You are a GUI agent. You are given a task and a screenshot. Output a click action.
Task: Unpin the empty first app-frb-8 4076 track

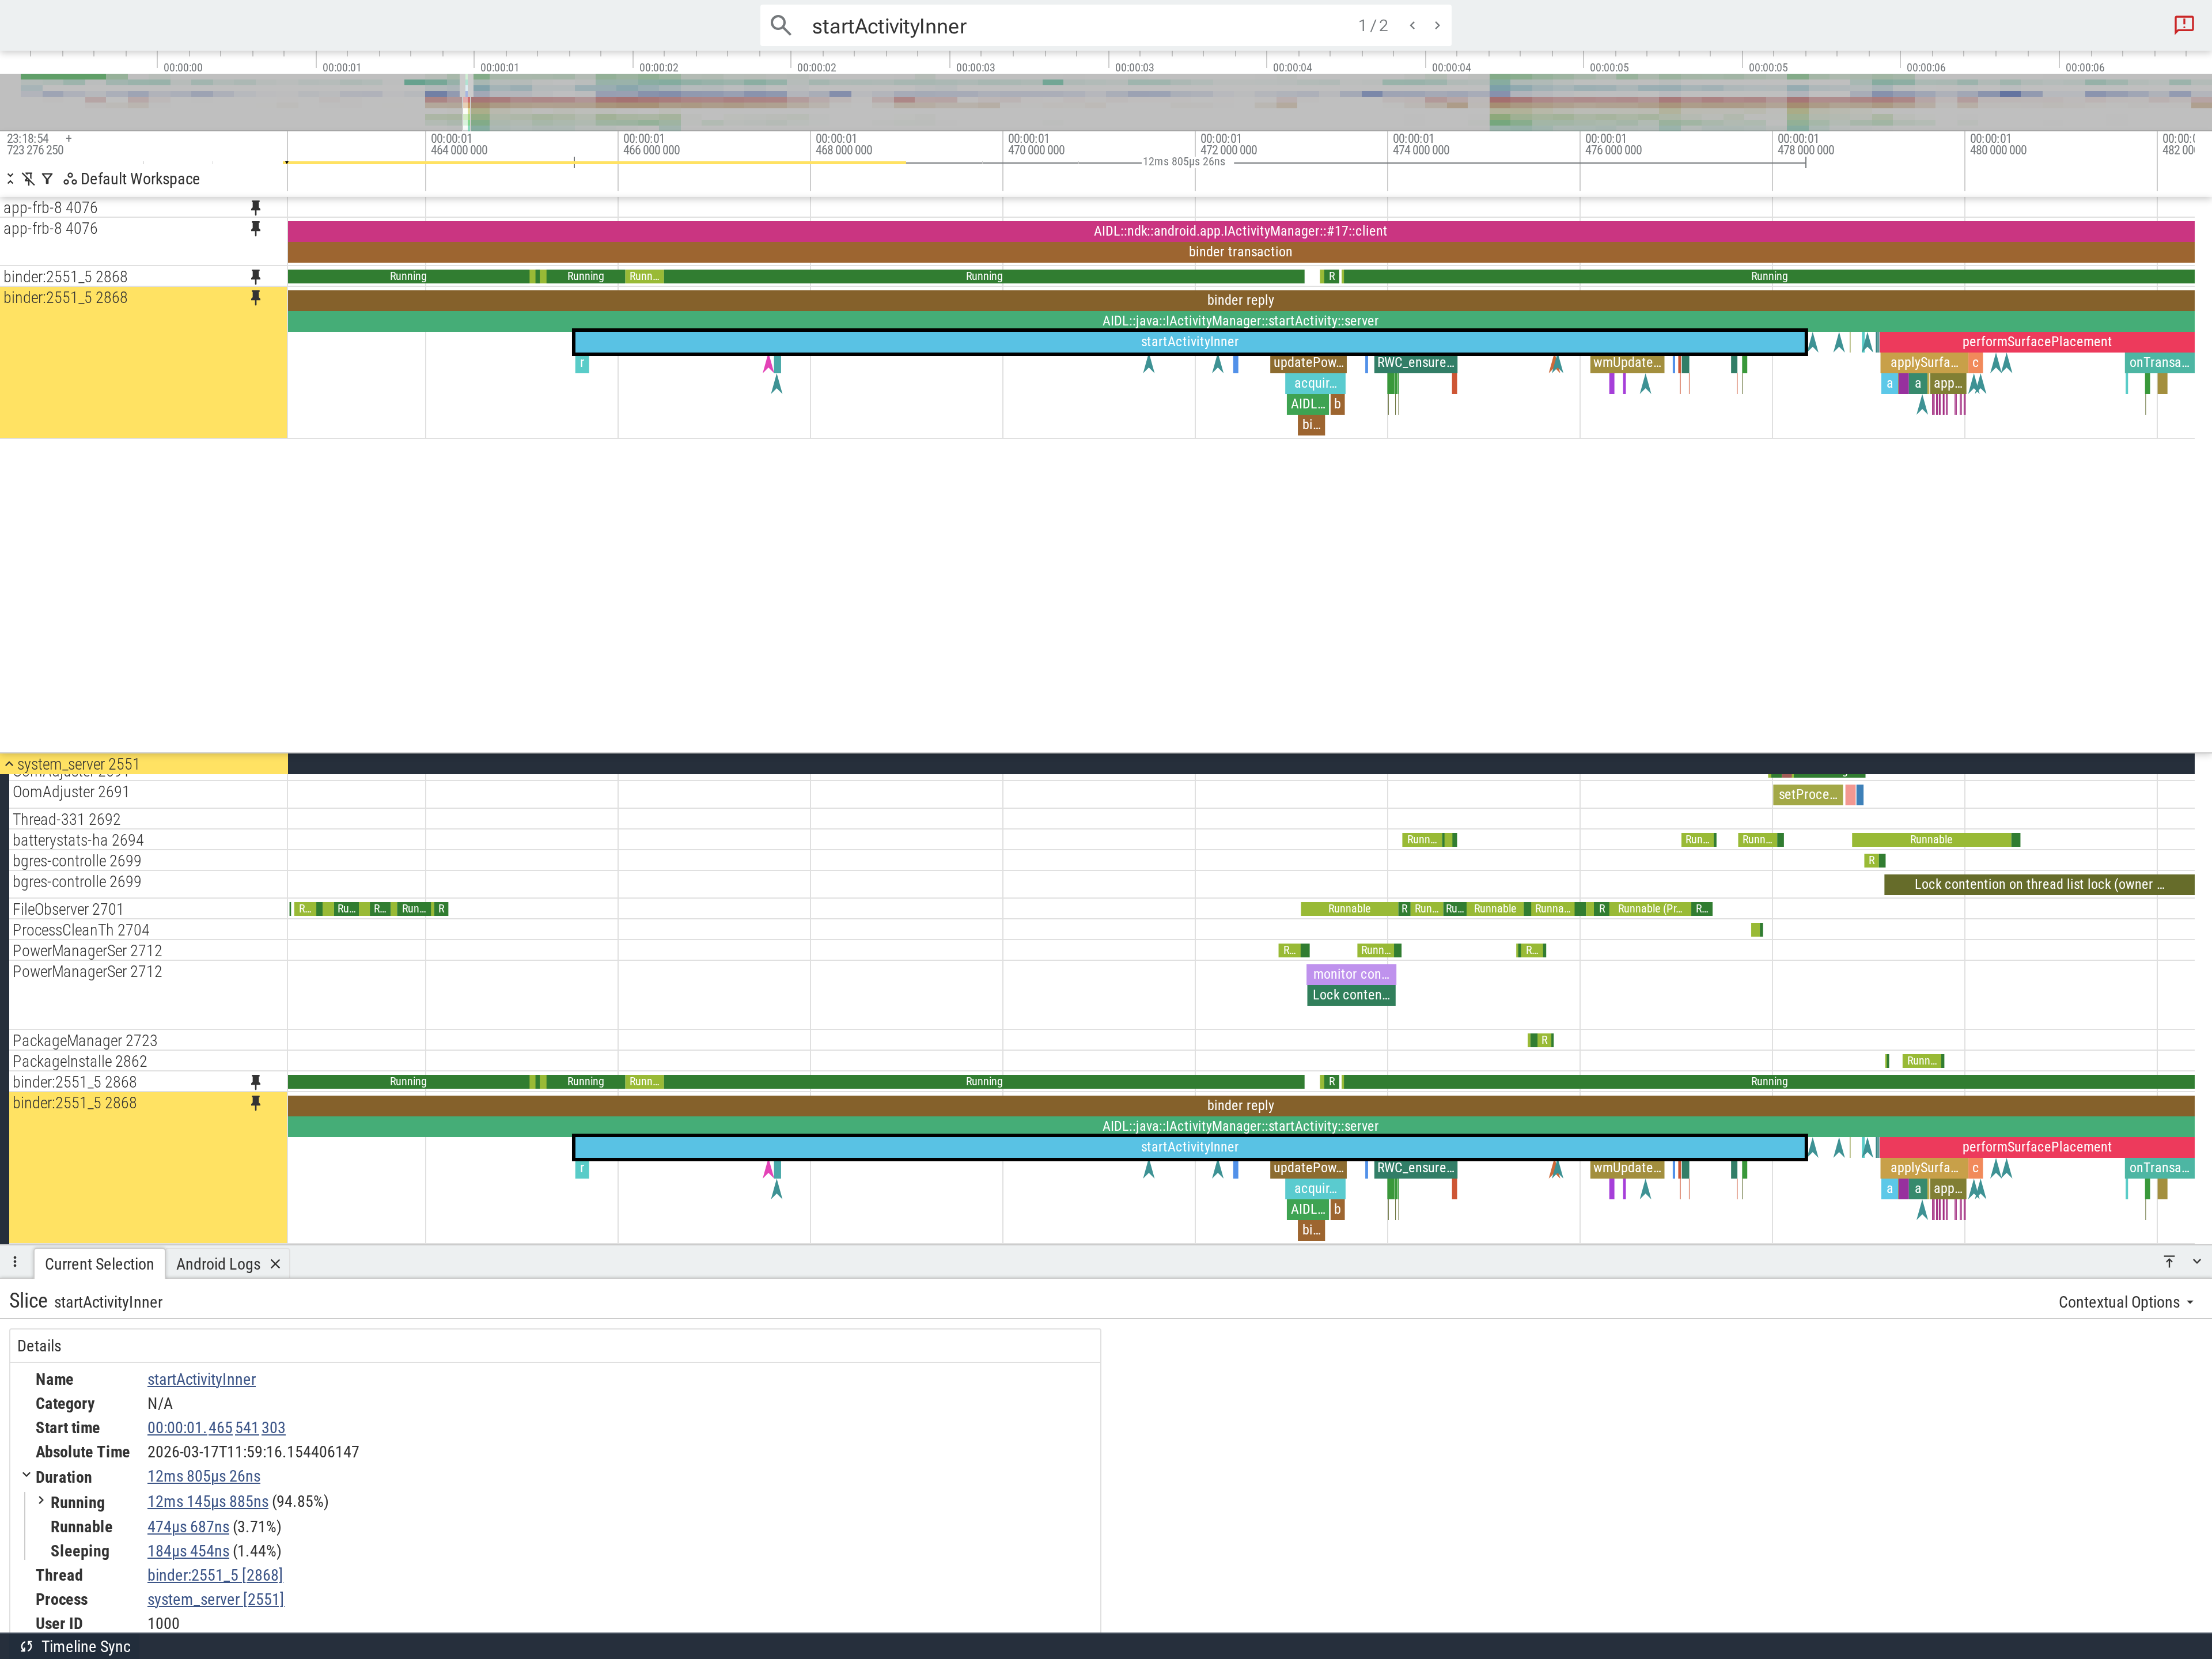pyautogui.click(x=255, y=207)
